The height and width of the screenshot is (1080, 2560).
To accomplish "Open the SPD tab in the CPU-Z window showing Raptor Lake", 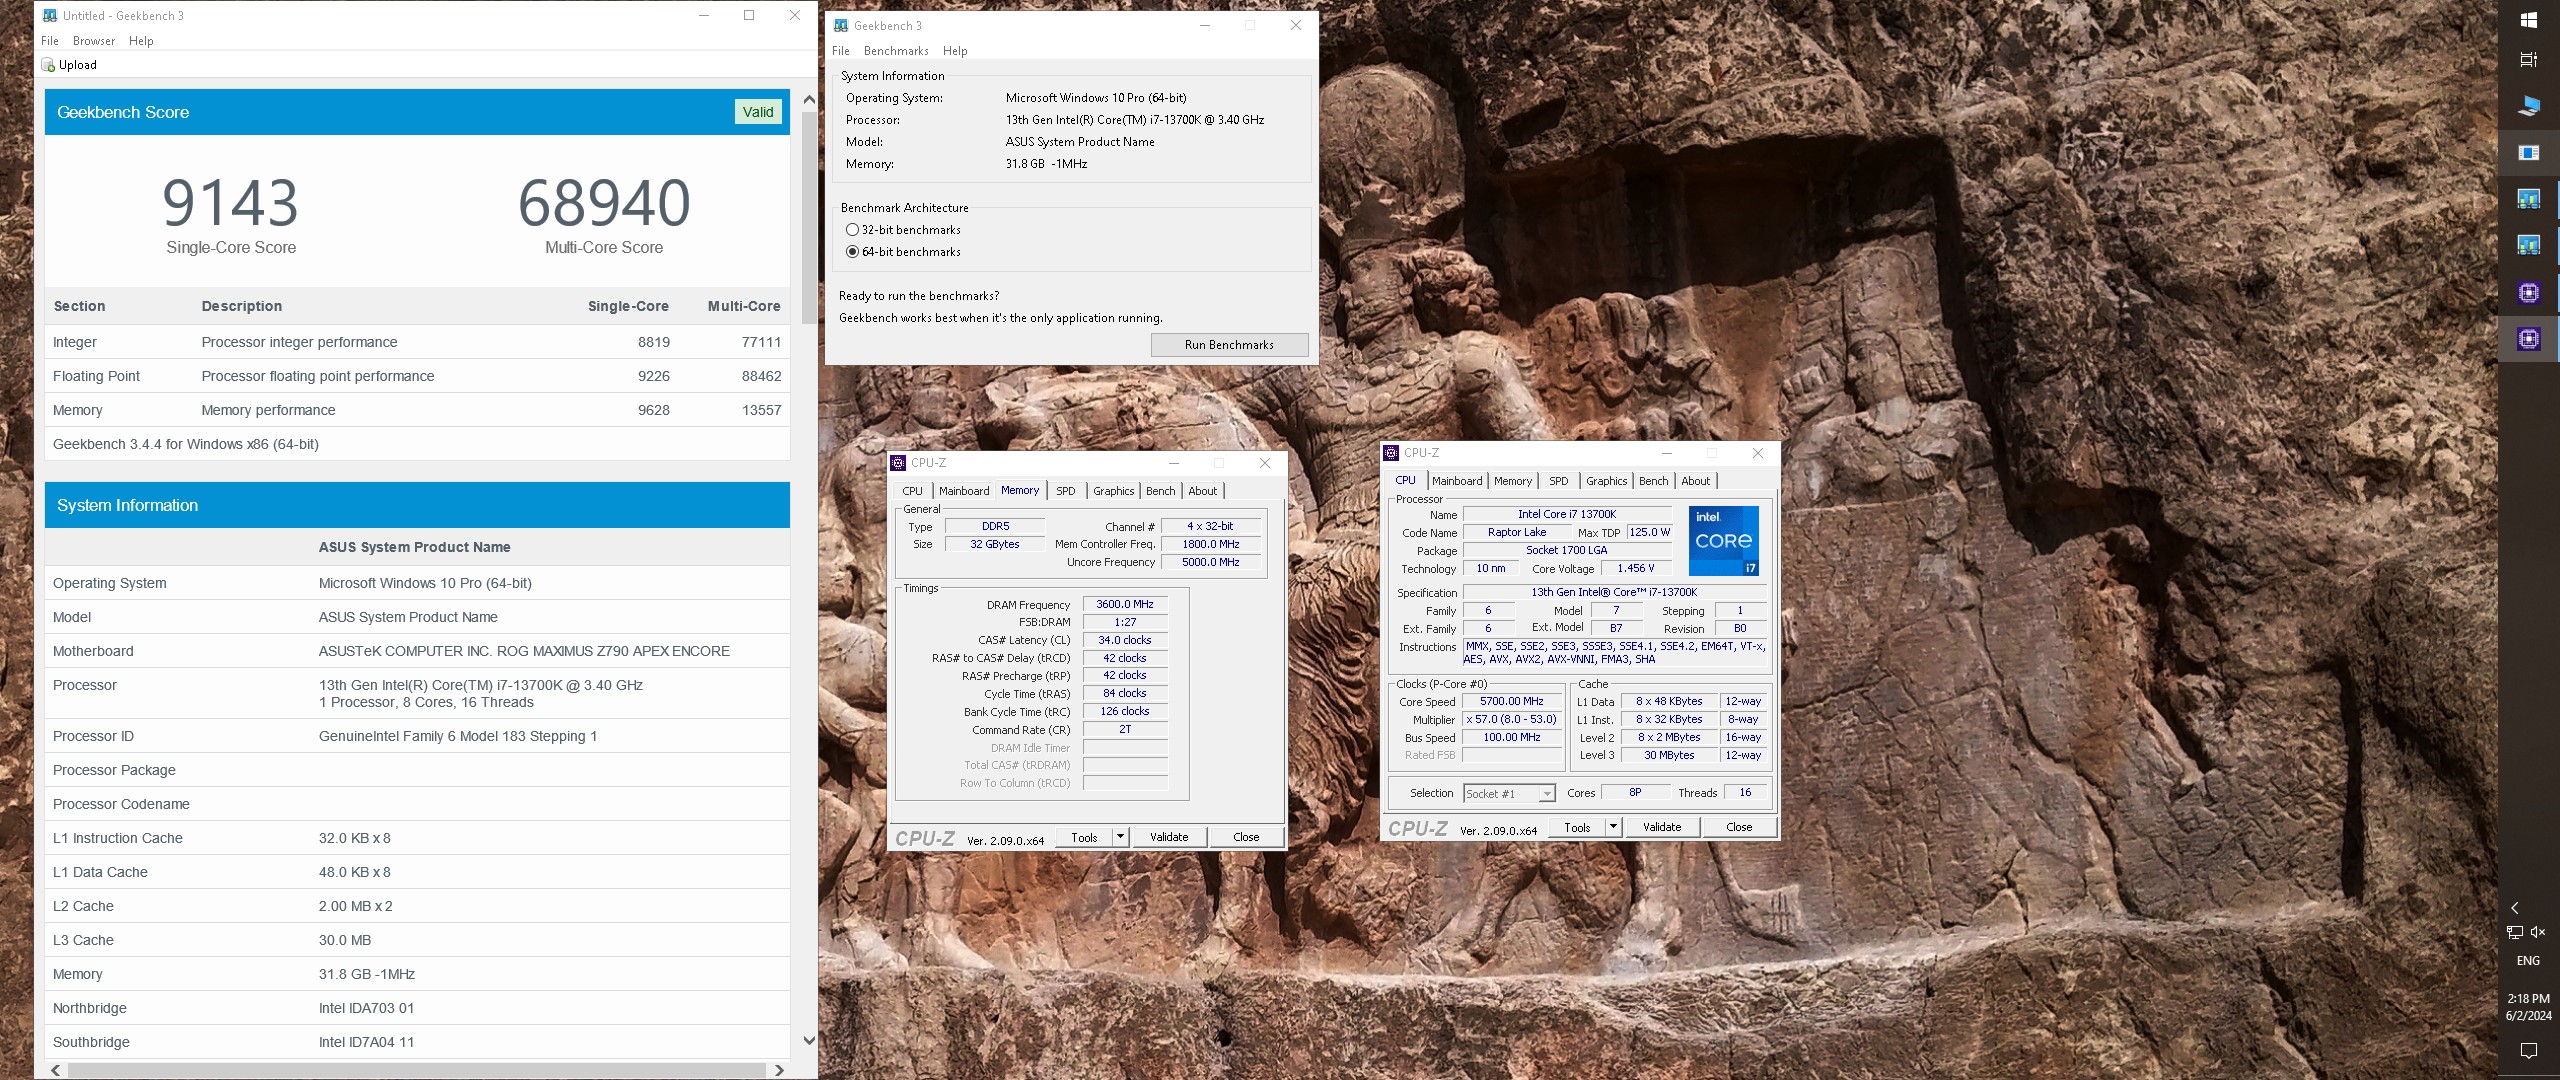I will [1559, 481].
